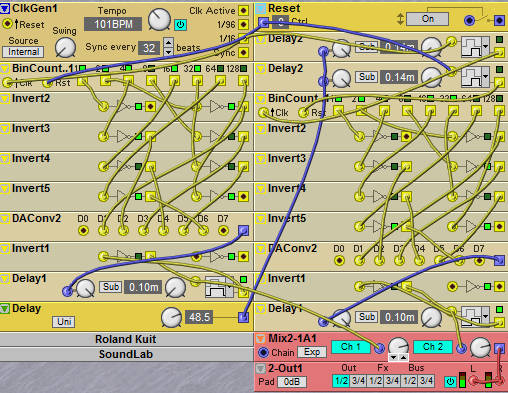
Task: Collapse the left-column Invert4 module
Action: pyautogui.click(x=4, y=159)
